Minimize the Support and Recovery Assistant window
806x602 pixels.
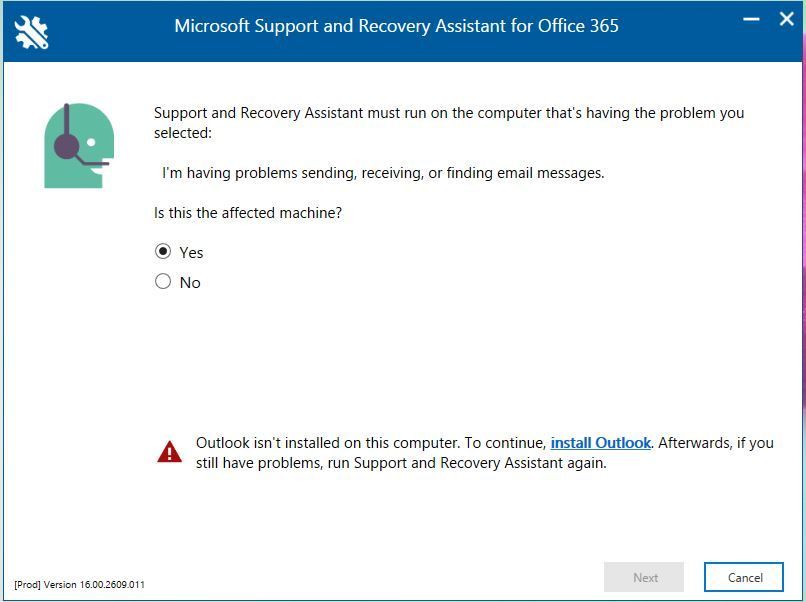point(752,19)
